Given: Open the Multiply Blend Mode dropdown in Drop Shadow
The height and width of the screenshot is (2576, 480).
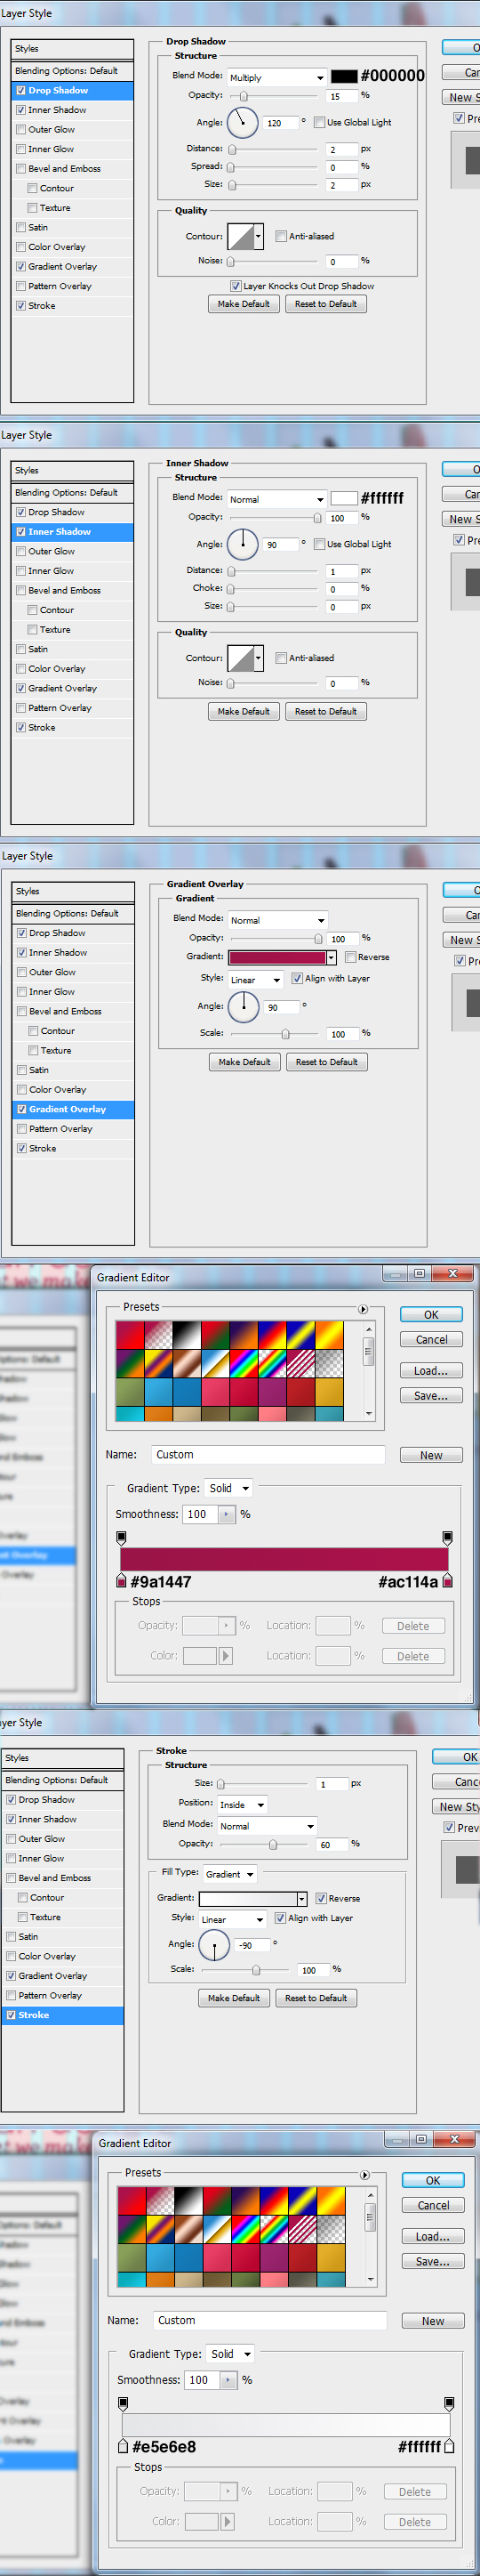Looking at the screenshot, I should pyautogui.click(x=277, y=77).
